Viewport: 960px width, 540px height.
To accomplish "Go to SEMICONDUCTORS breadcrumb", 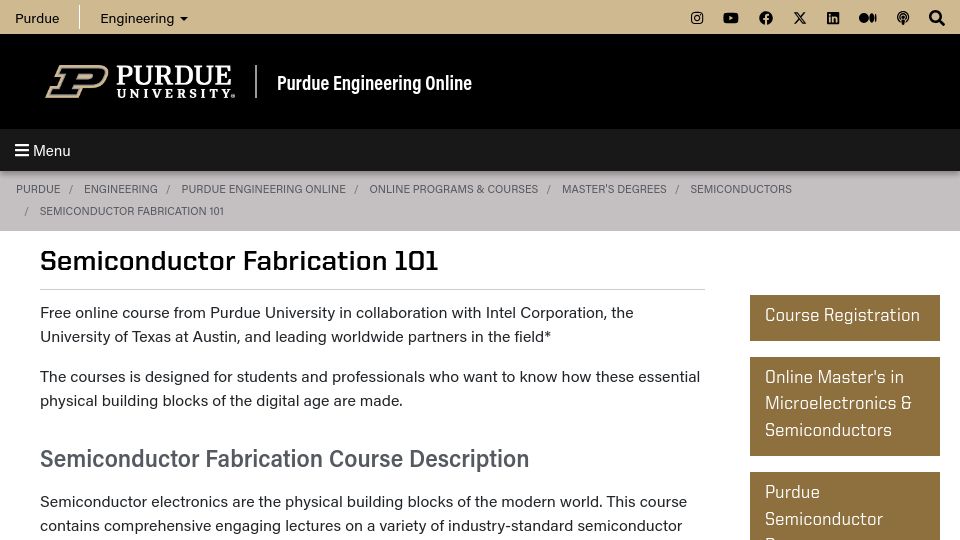I will coord(741,189).
